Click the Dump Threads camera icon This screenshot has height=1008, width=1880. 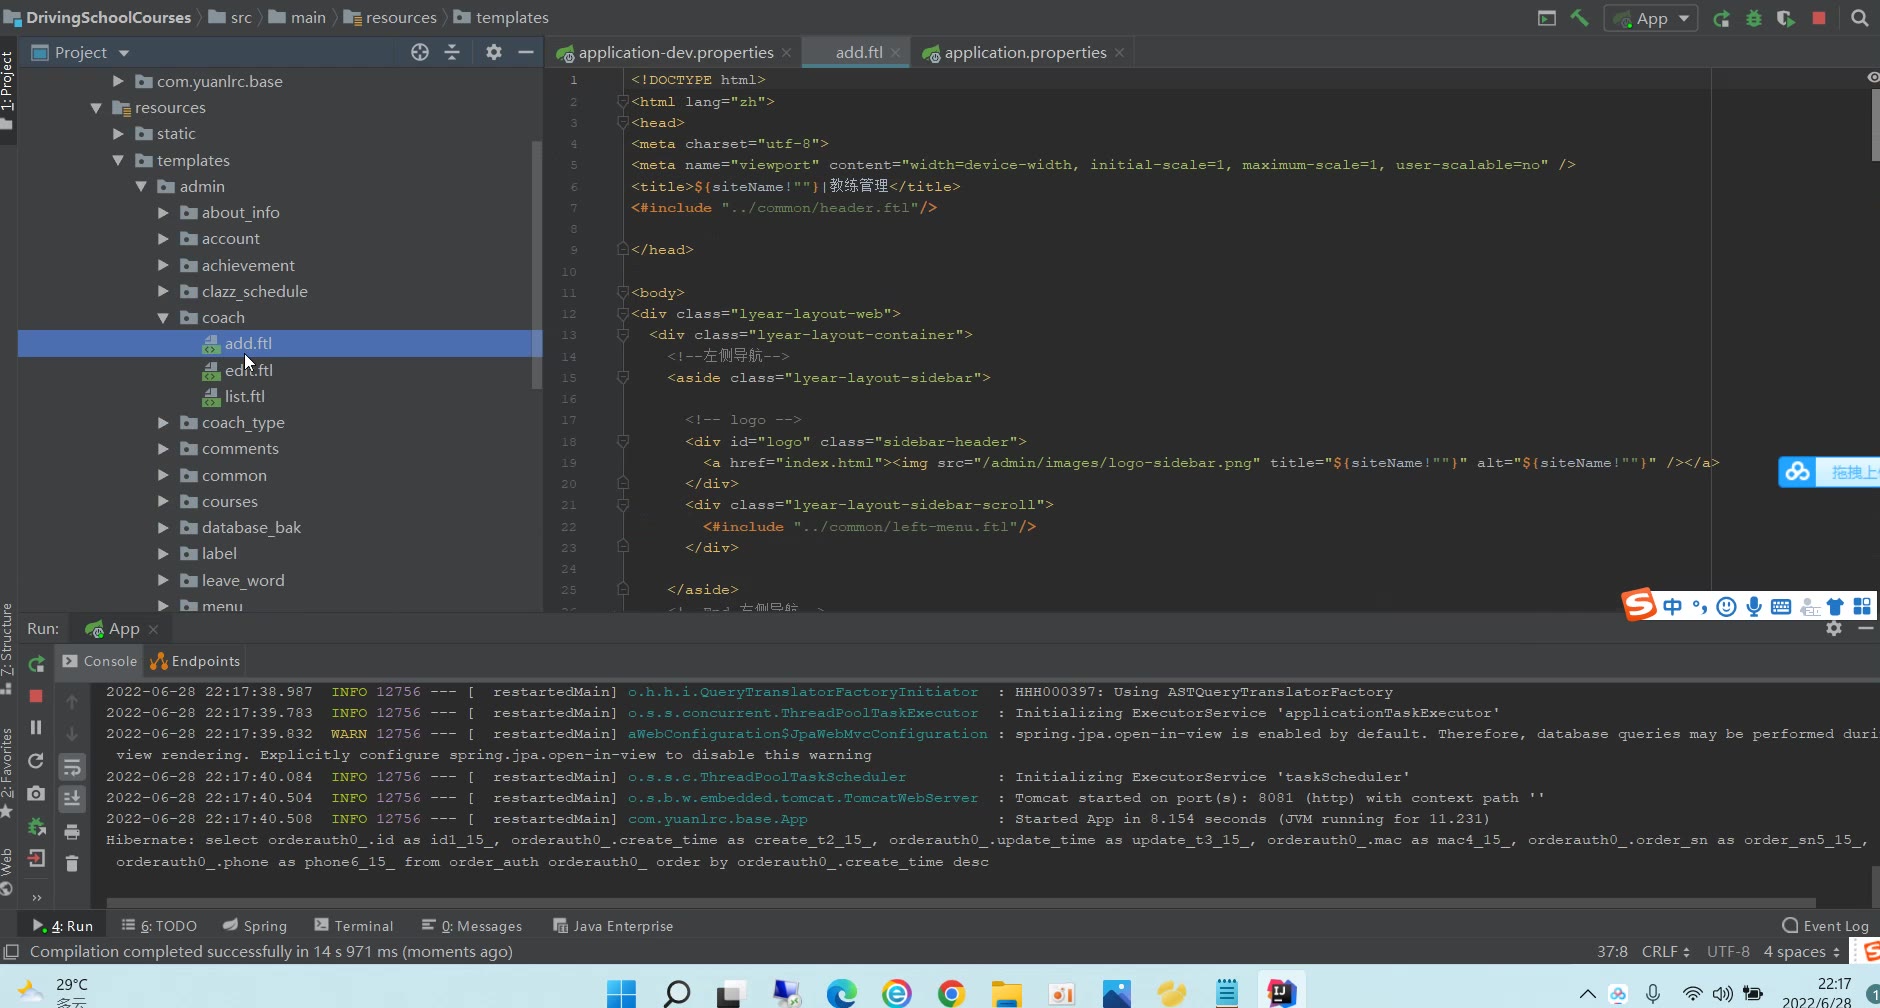pyautogui.click(x=36, y=793)
